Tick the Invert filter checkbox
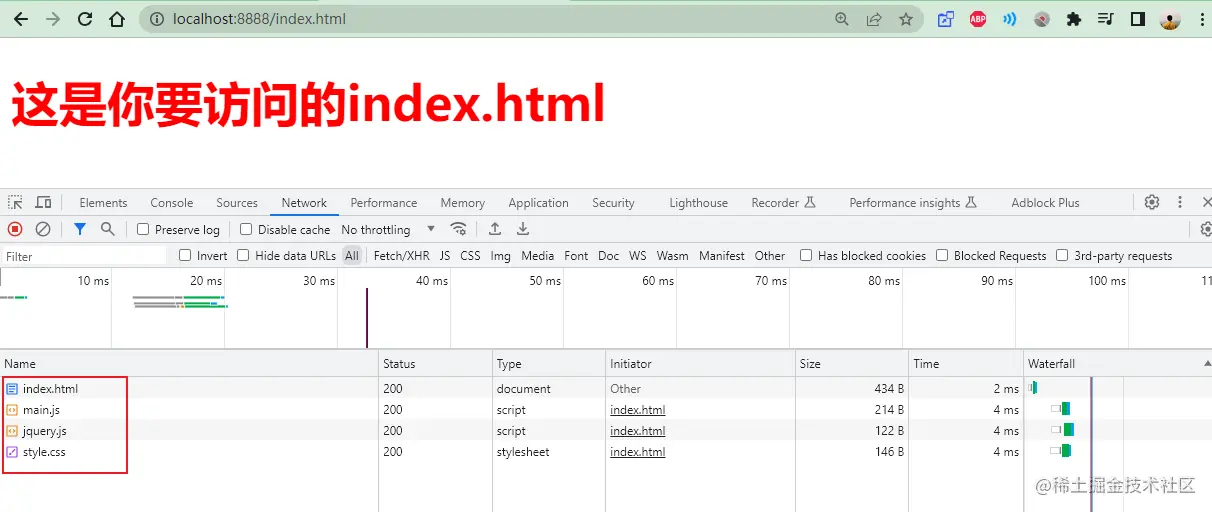This screenshot has width=1212, height=512. 185,255
